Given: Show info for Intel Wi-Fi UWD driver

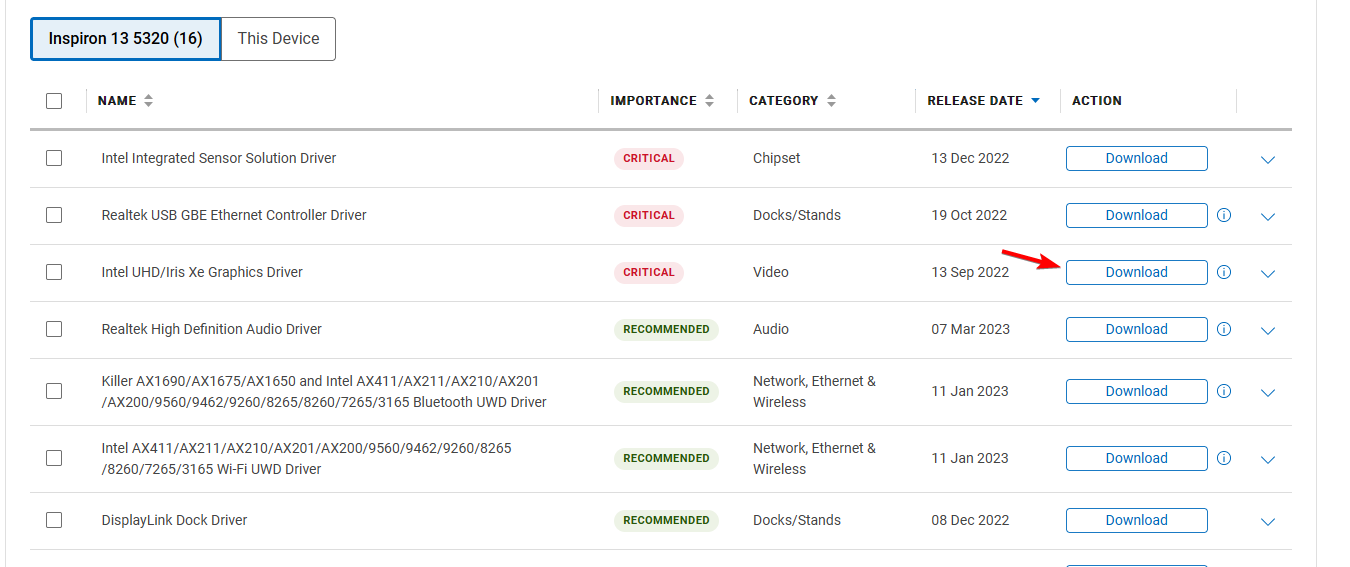Looking at the screenshot, I should (1224, 458).
